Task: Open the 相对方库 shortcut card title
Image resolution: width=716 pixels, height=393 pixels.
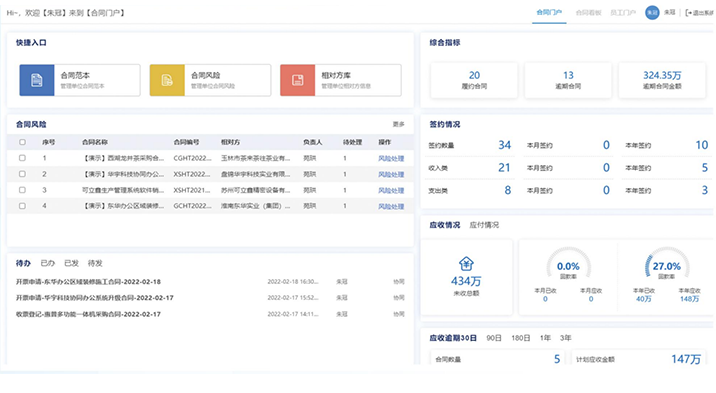Action: click(336, 75)
